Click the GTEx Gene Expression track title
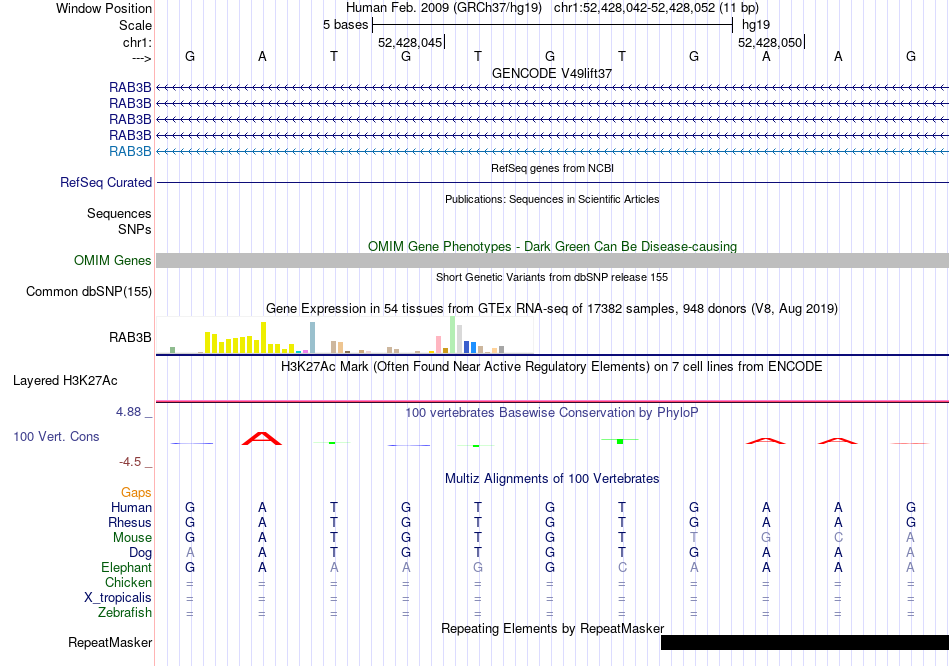 552,308
